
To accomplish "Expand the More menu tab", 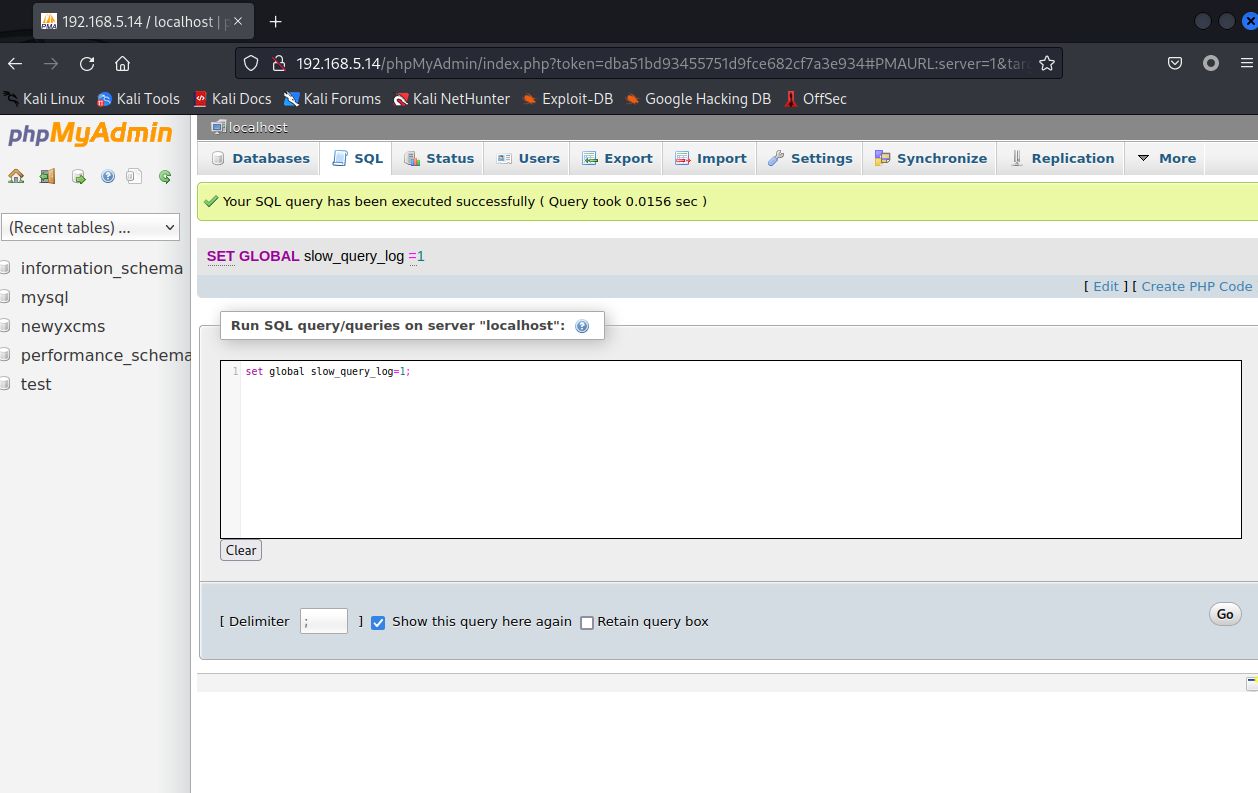I will [1166, 158].
